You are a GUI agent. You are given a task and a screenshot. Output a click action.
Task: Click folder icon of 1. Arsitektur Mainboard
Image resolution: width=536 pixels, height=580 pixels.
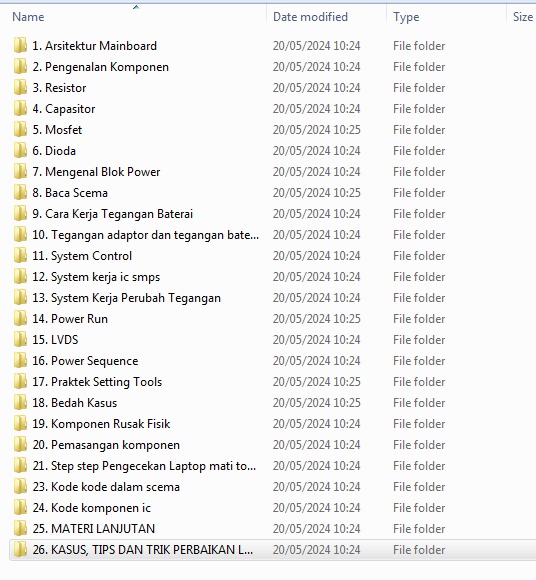point(20,45)
